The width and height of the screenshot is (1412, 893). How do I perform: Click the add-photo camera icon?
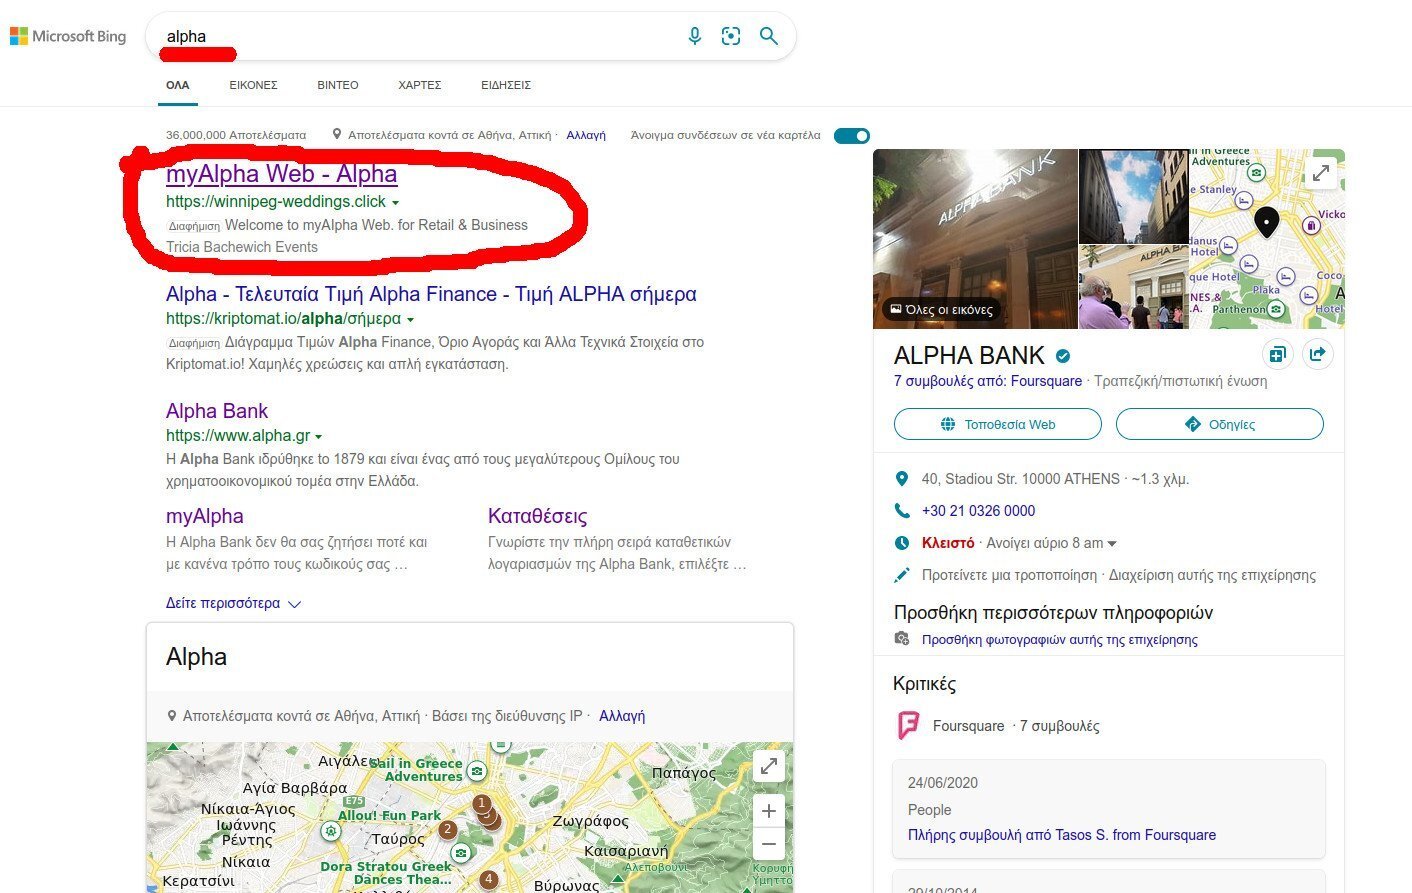pyautogui.click(x=902, y=639)
